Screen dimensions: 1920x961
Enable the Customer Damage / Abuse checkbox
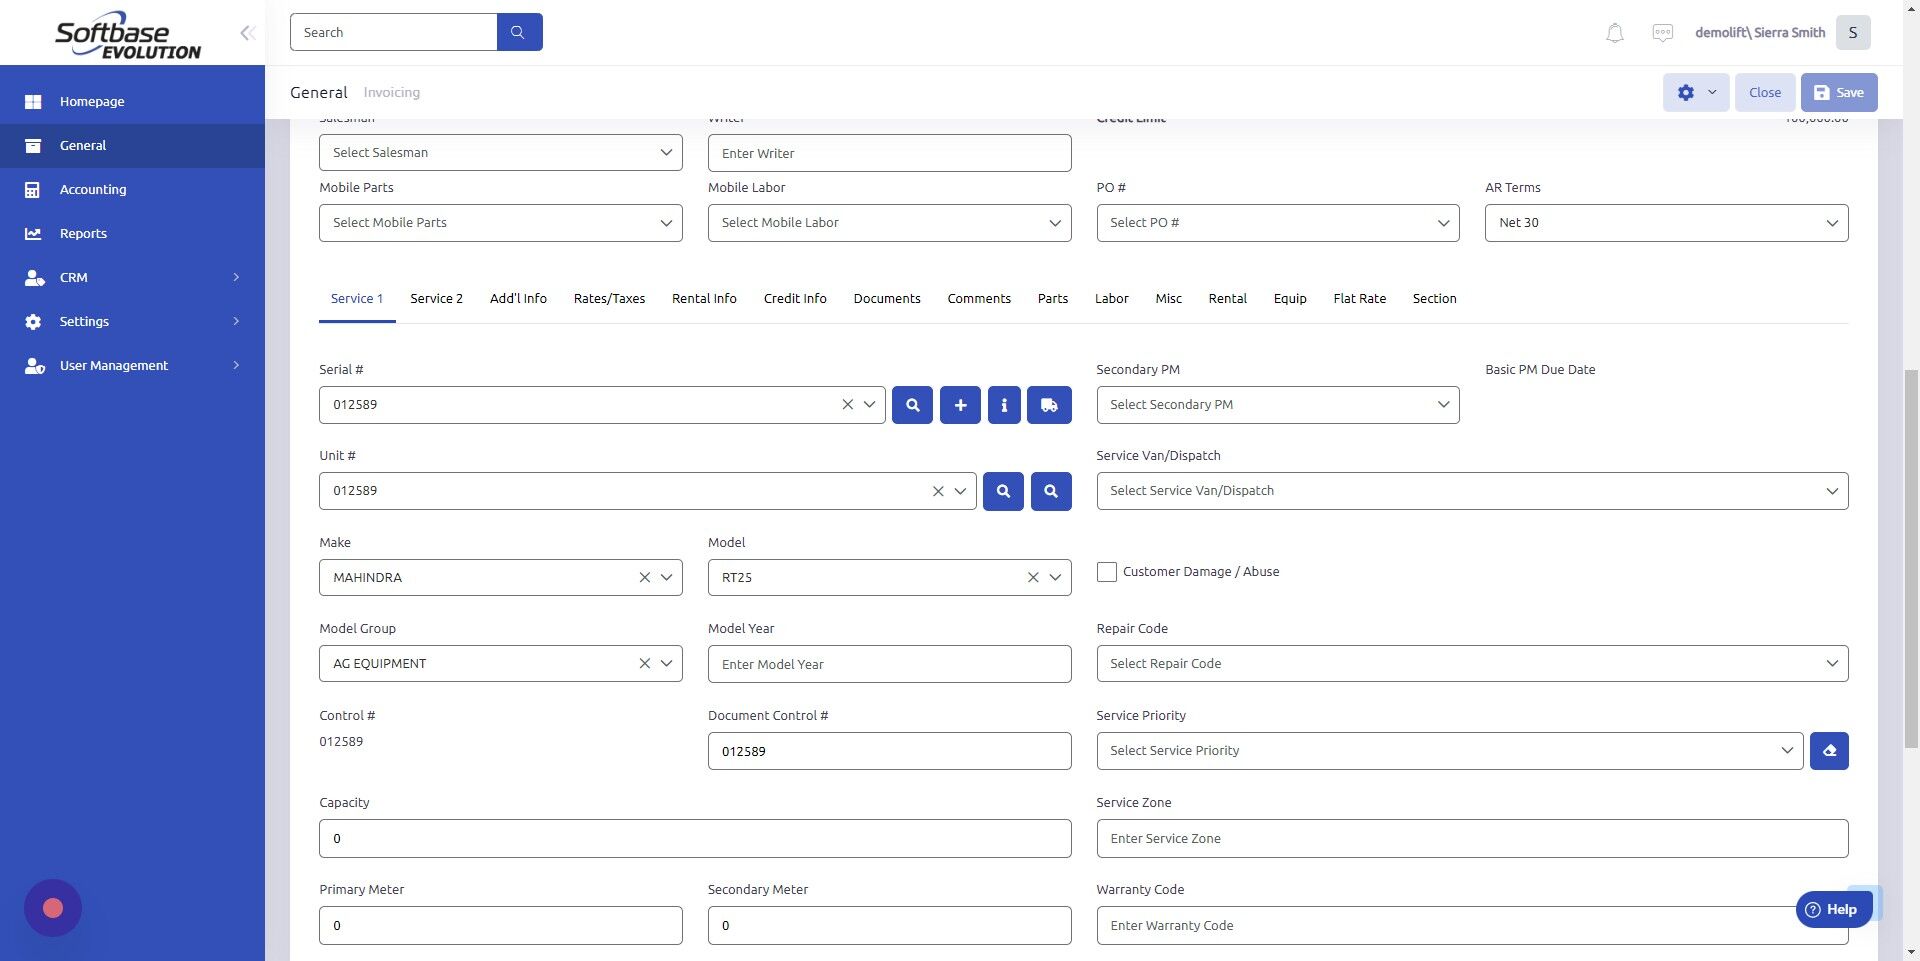1106,571
